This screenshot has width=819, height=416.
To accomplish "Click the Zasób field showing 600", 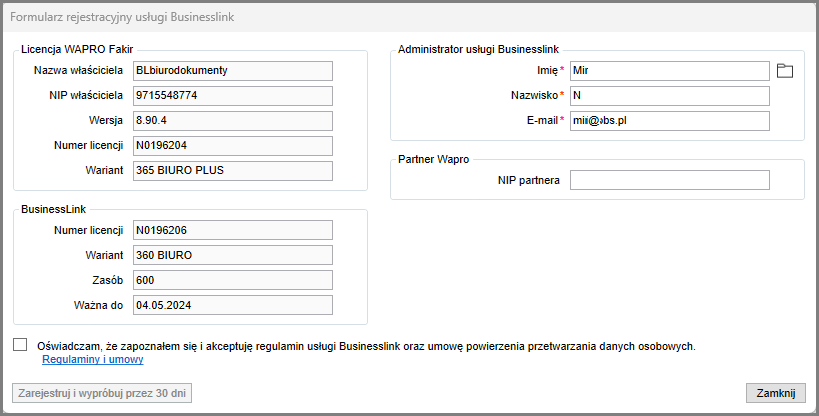I will click(233, 281).
